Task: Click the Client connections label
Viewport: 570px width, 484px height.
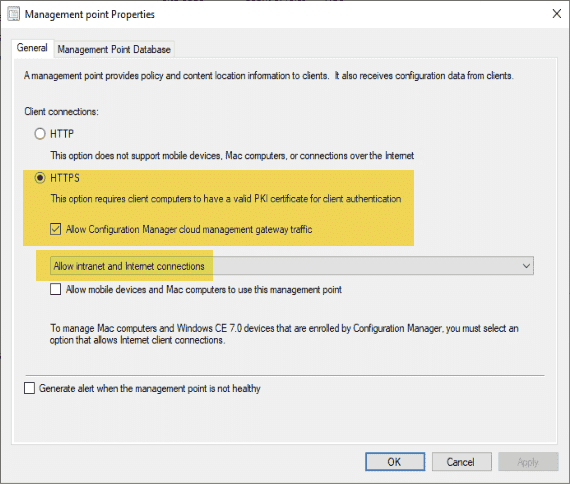Action: coord(61,112)
